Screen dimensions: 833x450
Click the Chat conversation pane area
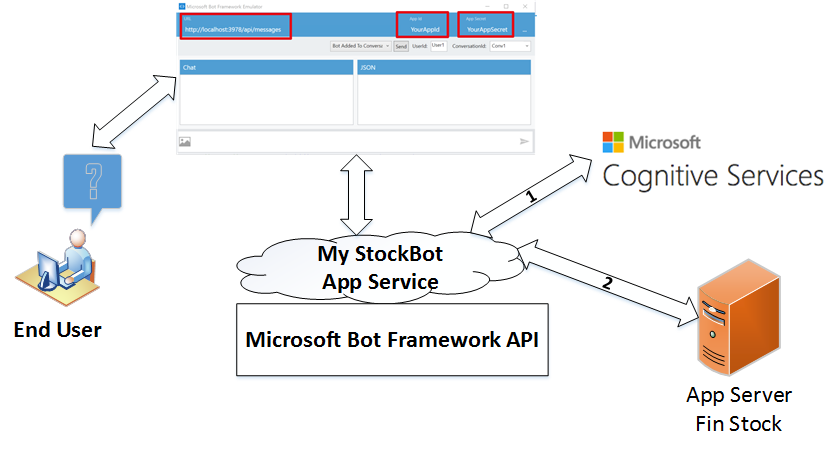pyautogui.click(x=267, y=99)
